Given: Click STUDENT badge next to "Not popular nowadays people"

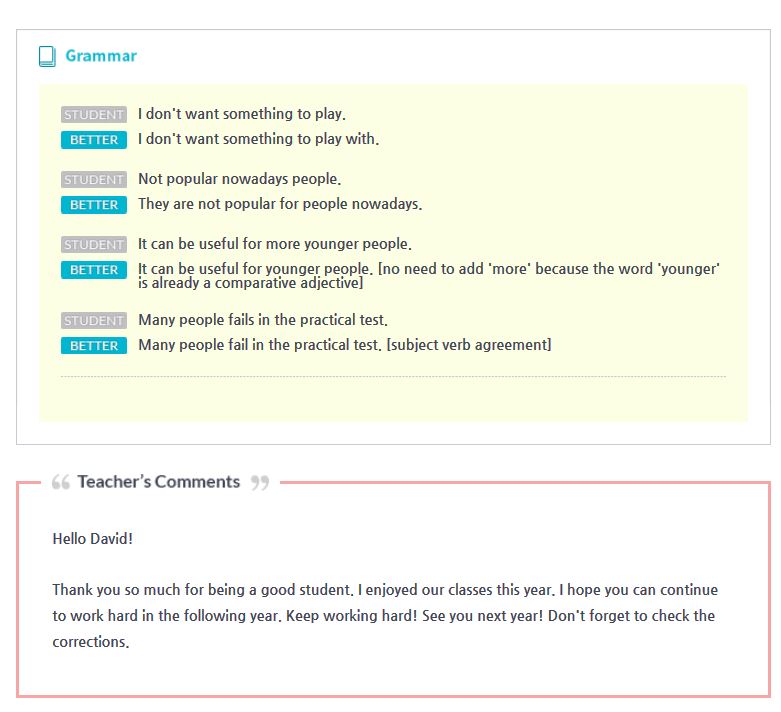Looking at the screenshot, I should [94, 180].
